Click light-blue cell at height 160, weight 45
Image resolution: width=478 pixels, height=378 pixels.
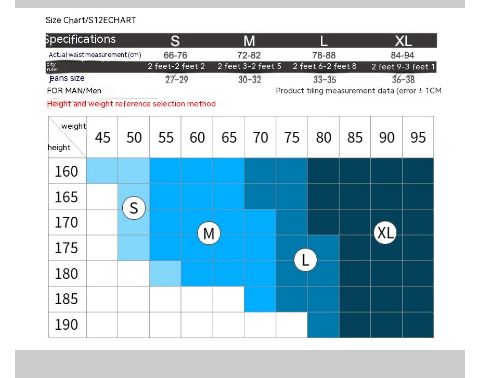pos(102,171)
